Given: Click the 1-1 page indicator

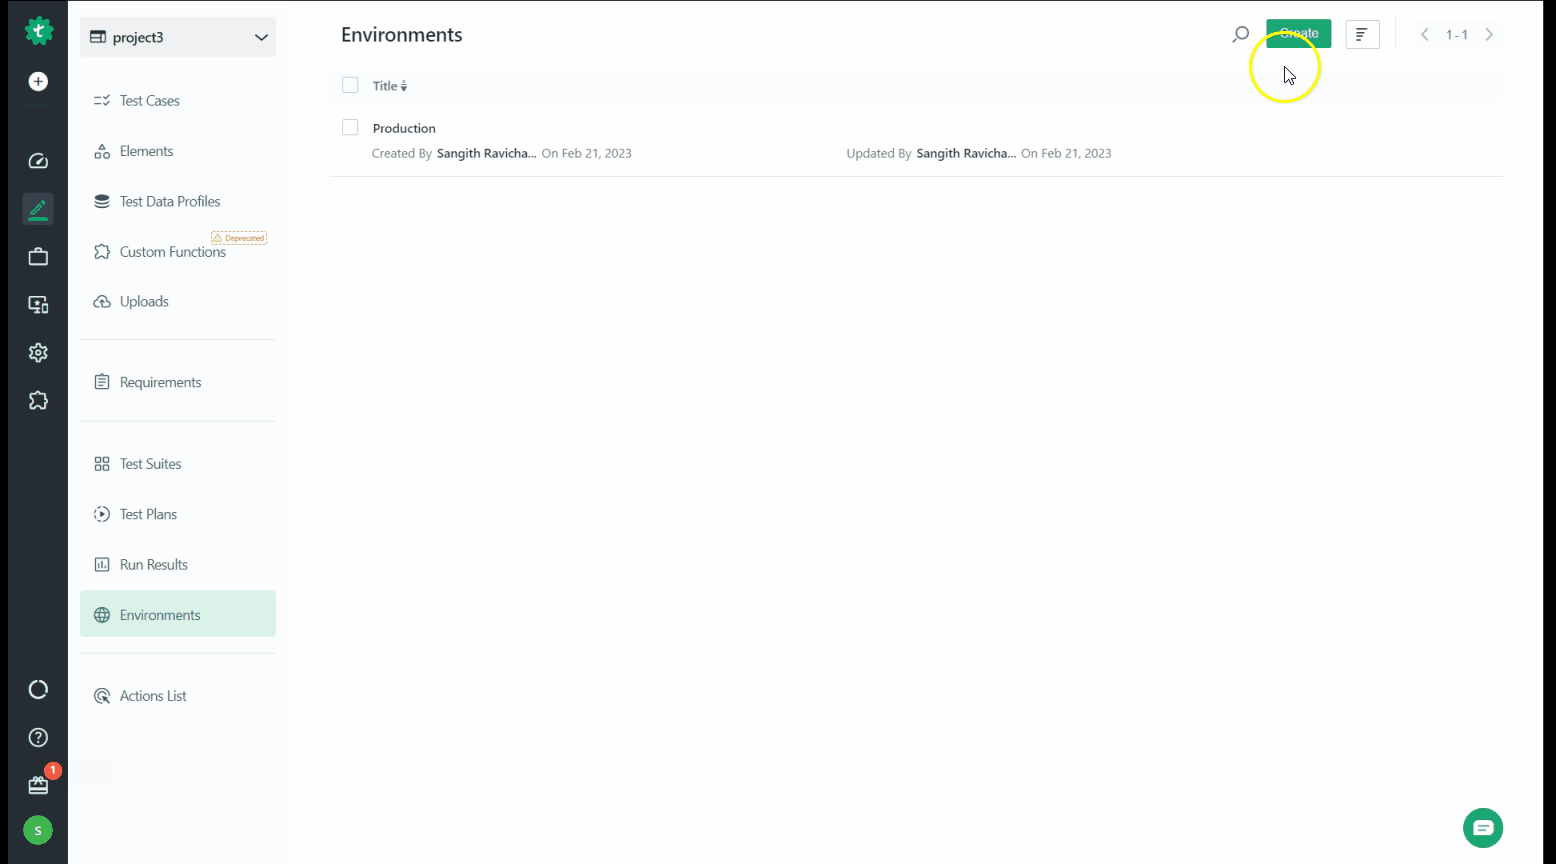Looking at the screenshot, I should (1457, 34).
